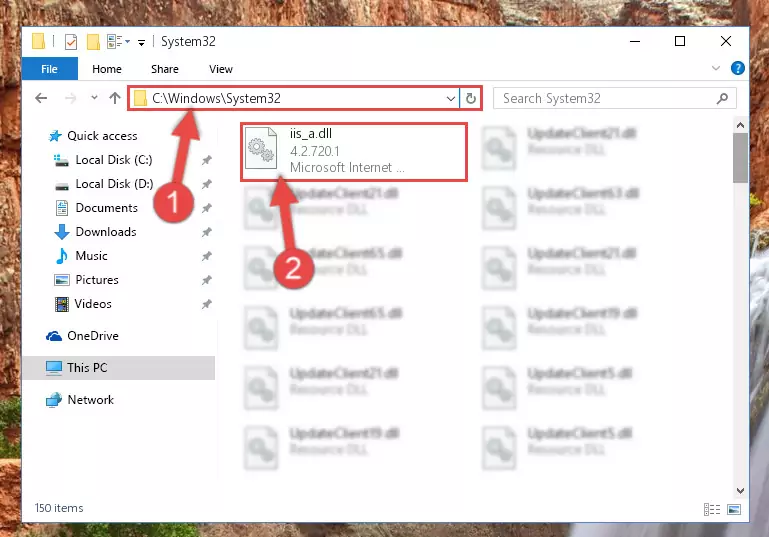
Task: Click the pin icon beside Videos
Action: click(x=206, y=305)
